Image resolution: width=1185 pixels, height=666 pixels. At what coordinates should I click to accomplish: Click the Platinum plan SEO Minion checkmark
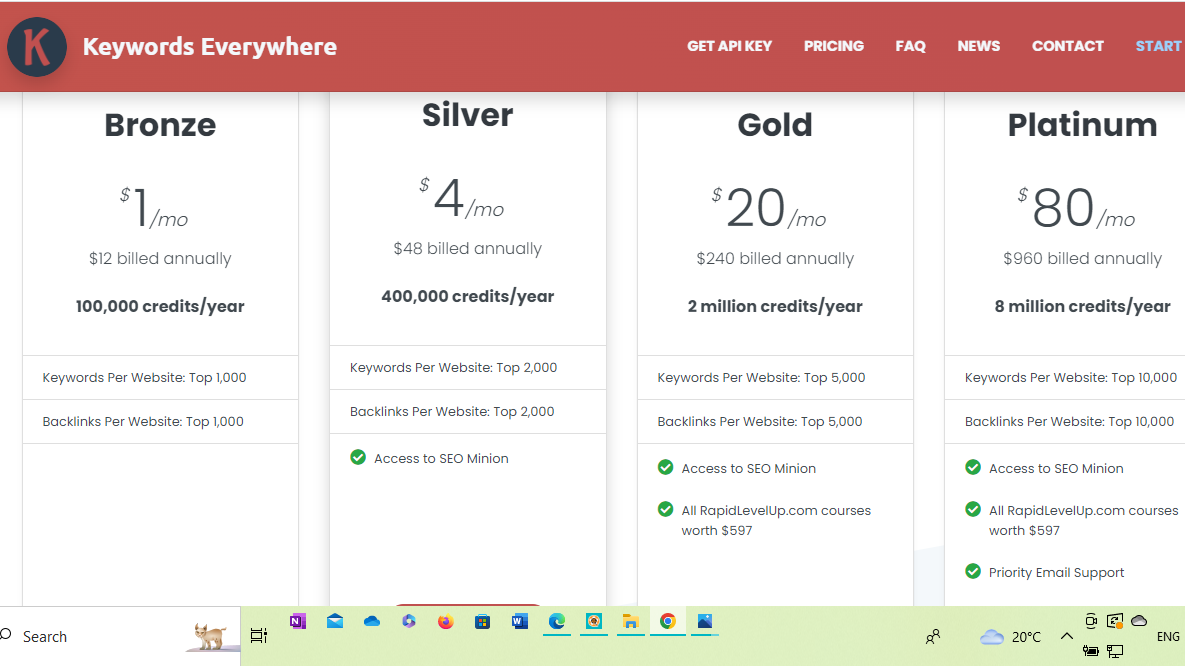(x=973, y=467)
